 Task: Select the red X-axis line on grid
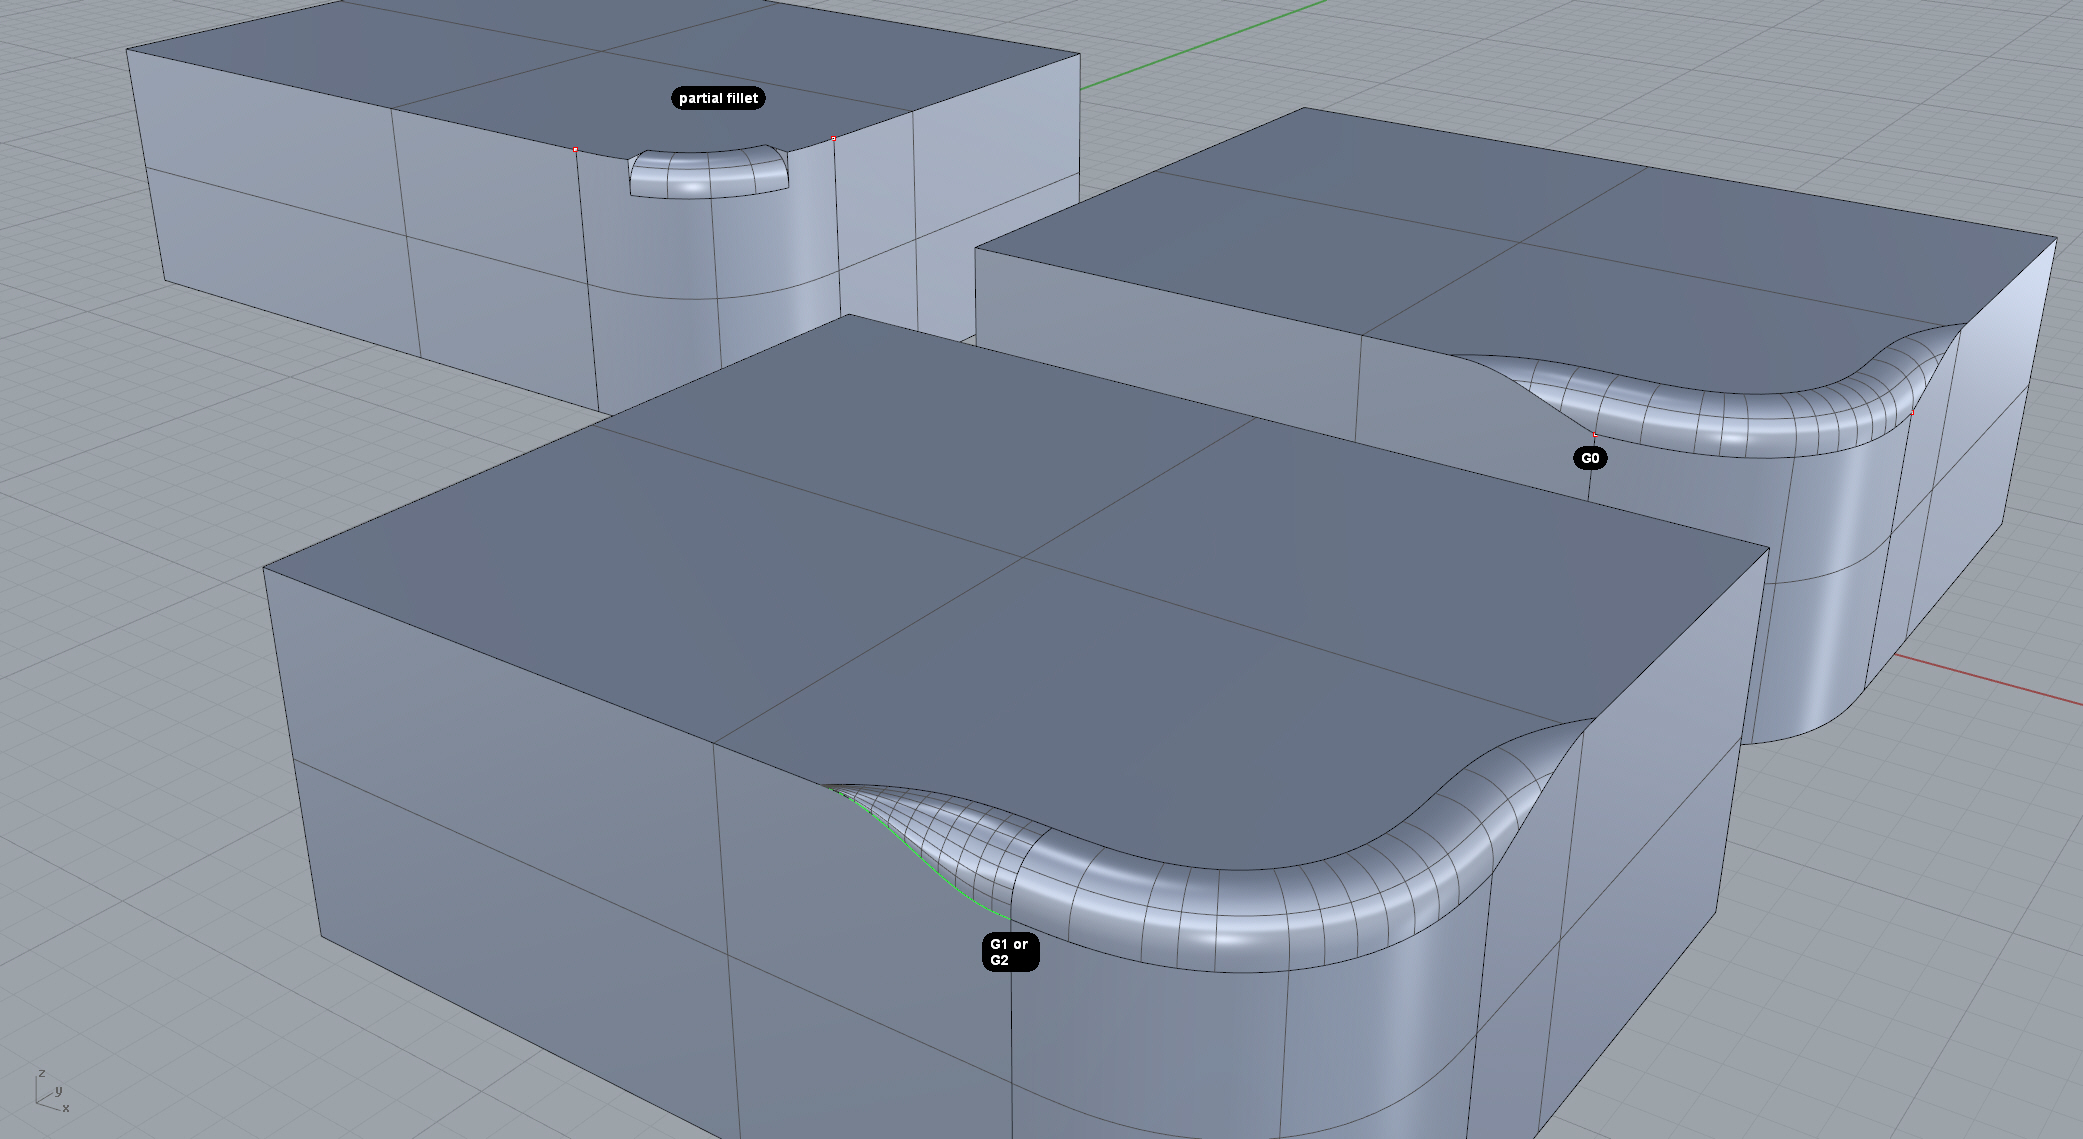1990,680
